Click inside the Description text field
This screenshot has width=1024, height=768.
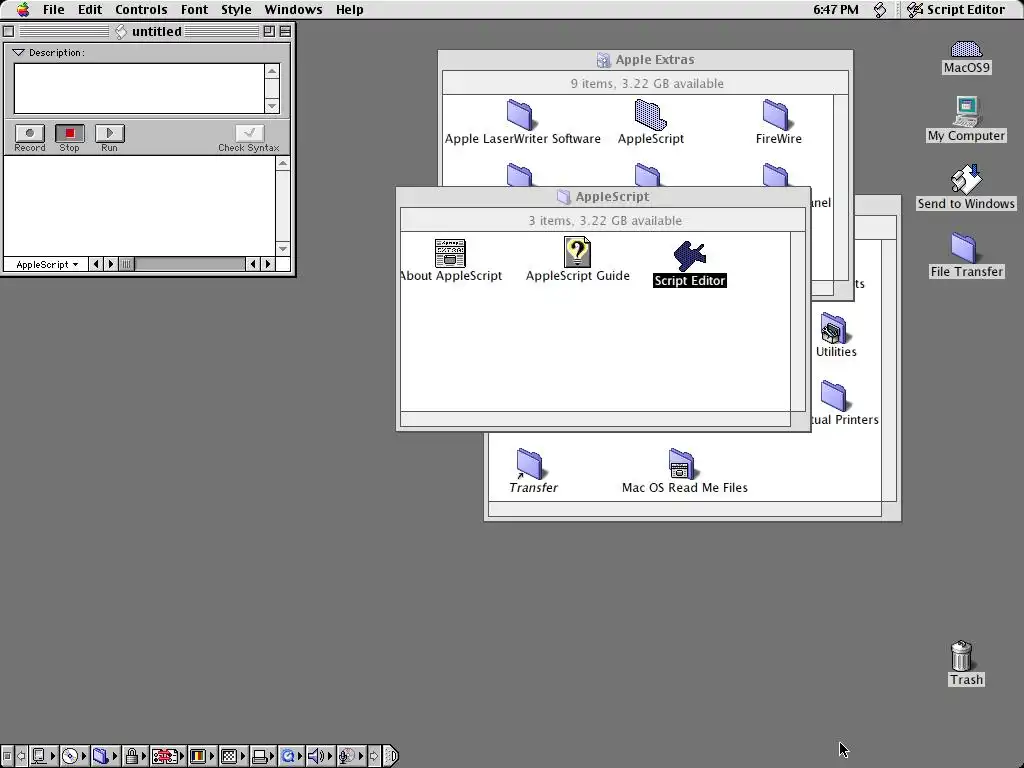(x=139, y=88)
